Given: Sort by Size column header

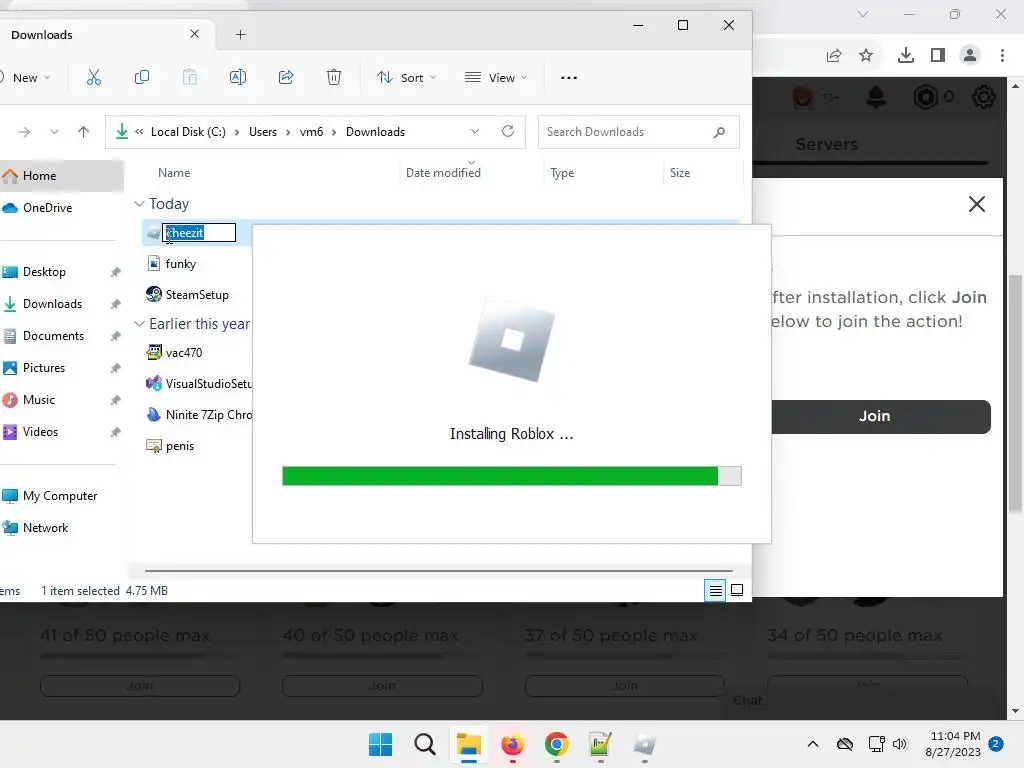Looking at the screenshot, I should tap(679, 172).
